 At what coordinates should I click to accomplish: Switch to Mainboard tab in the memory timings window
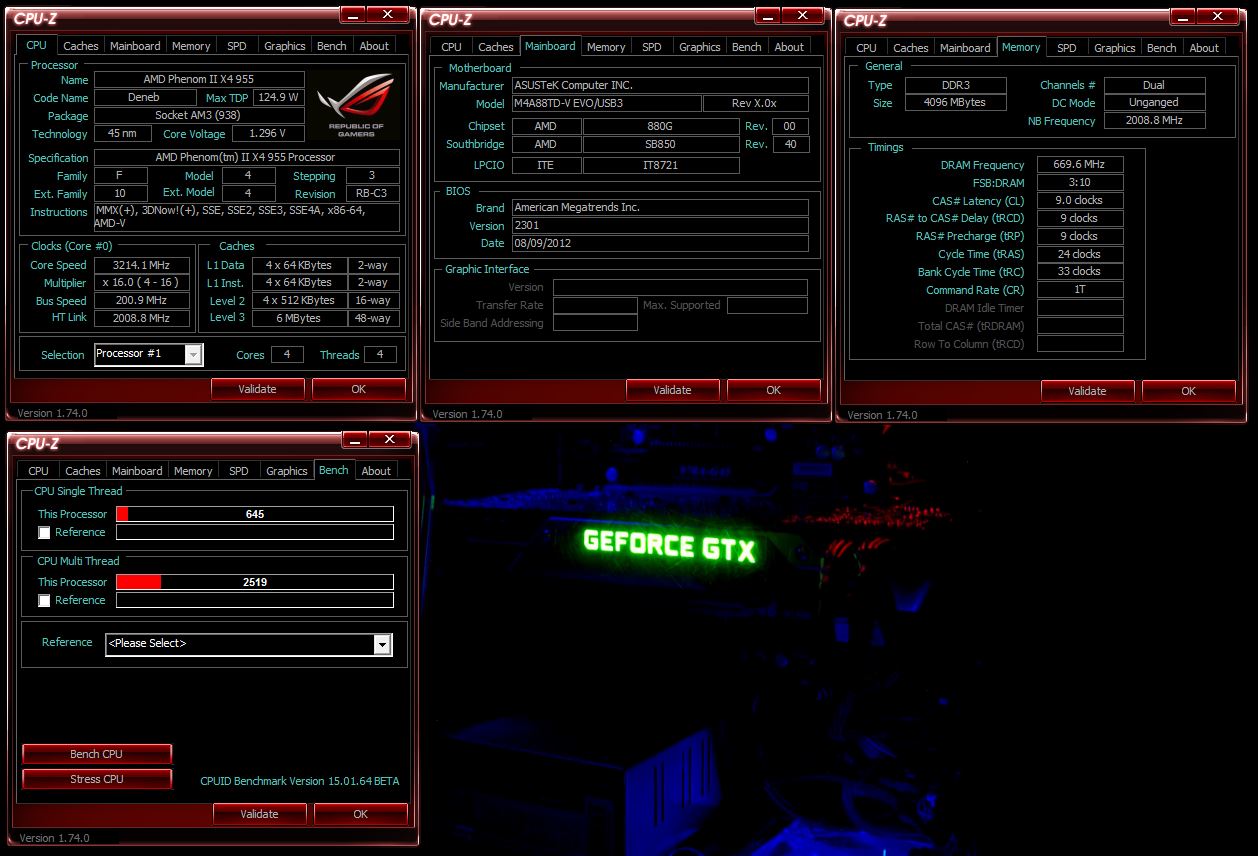[x=965, y=48]
